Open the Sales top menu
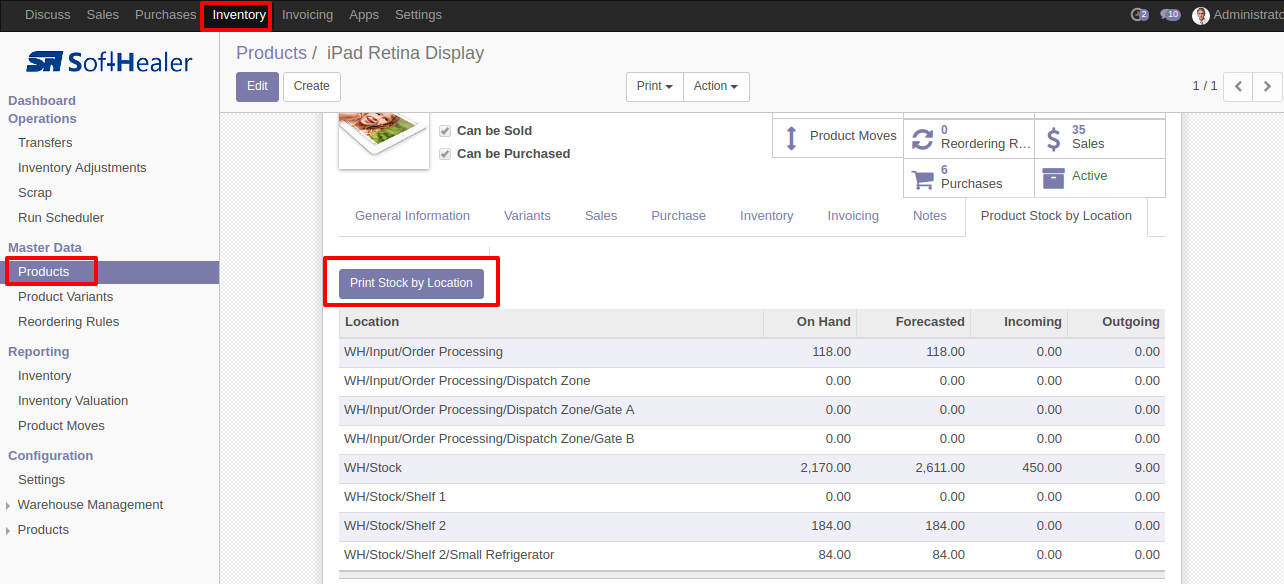This screenshot has height=584, width=1284. tap(103, 15)
